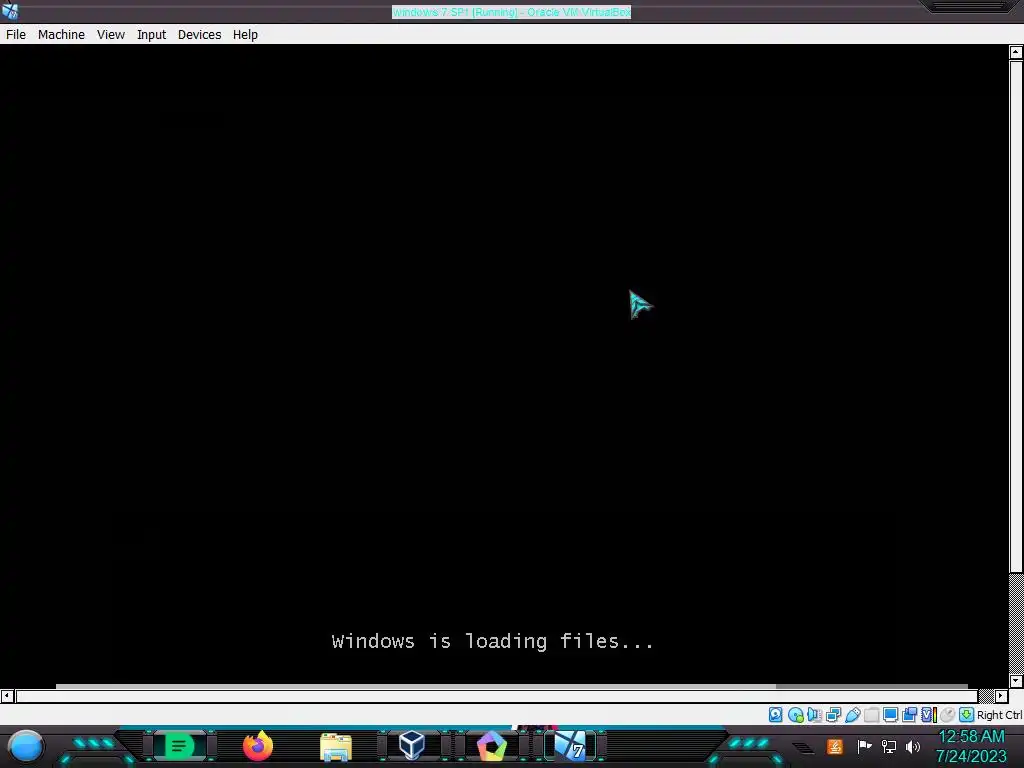Viewport: 1024px width, 768px height.
Task: Click the recording indicator icon
Action: pyautogui.click(x=909, y=714)
